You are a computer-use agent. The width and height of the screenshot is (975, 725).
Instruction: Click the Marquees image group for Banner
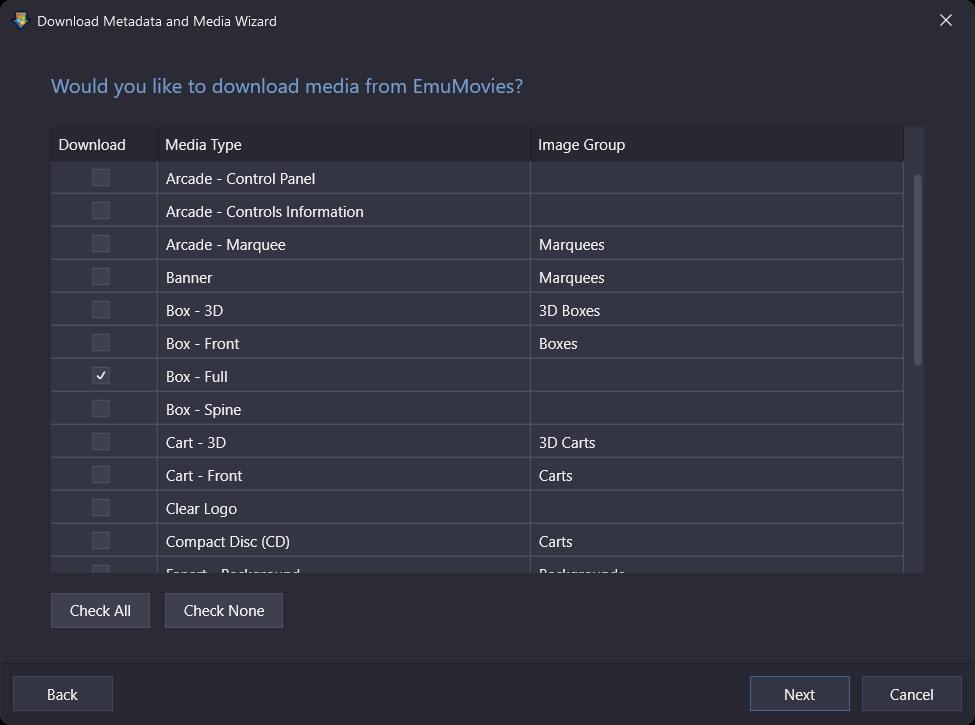717,277
